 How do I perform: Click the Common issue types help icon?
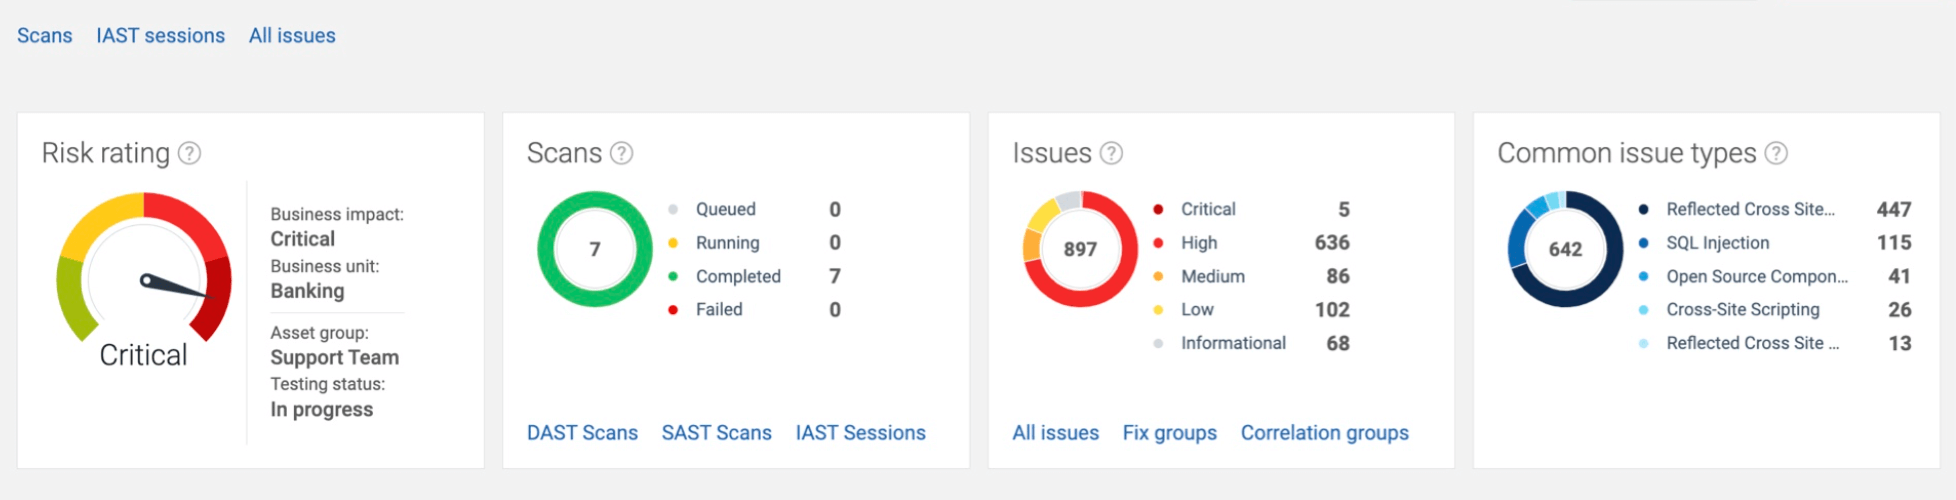tap(1775, 153)
